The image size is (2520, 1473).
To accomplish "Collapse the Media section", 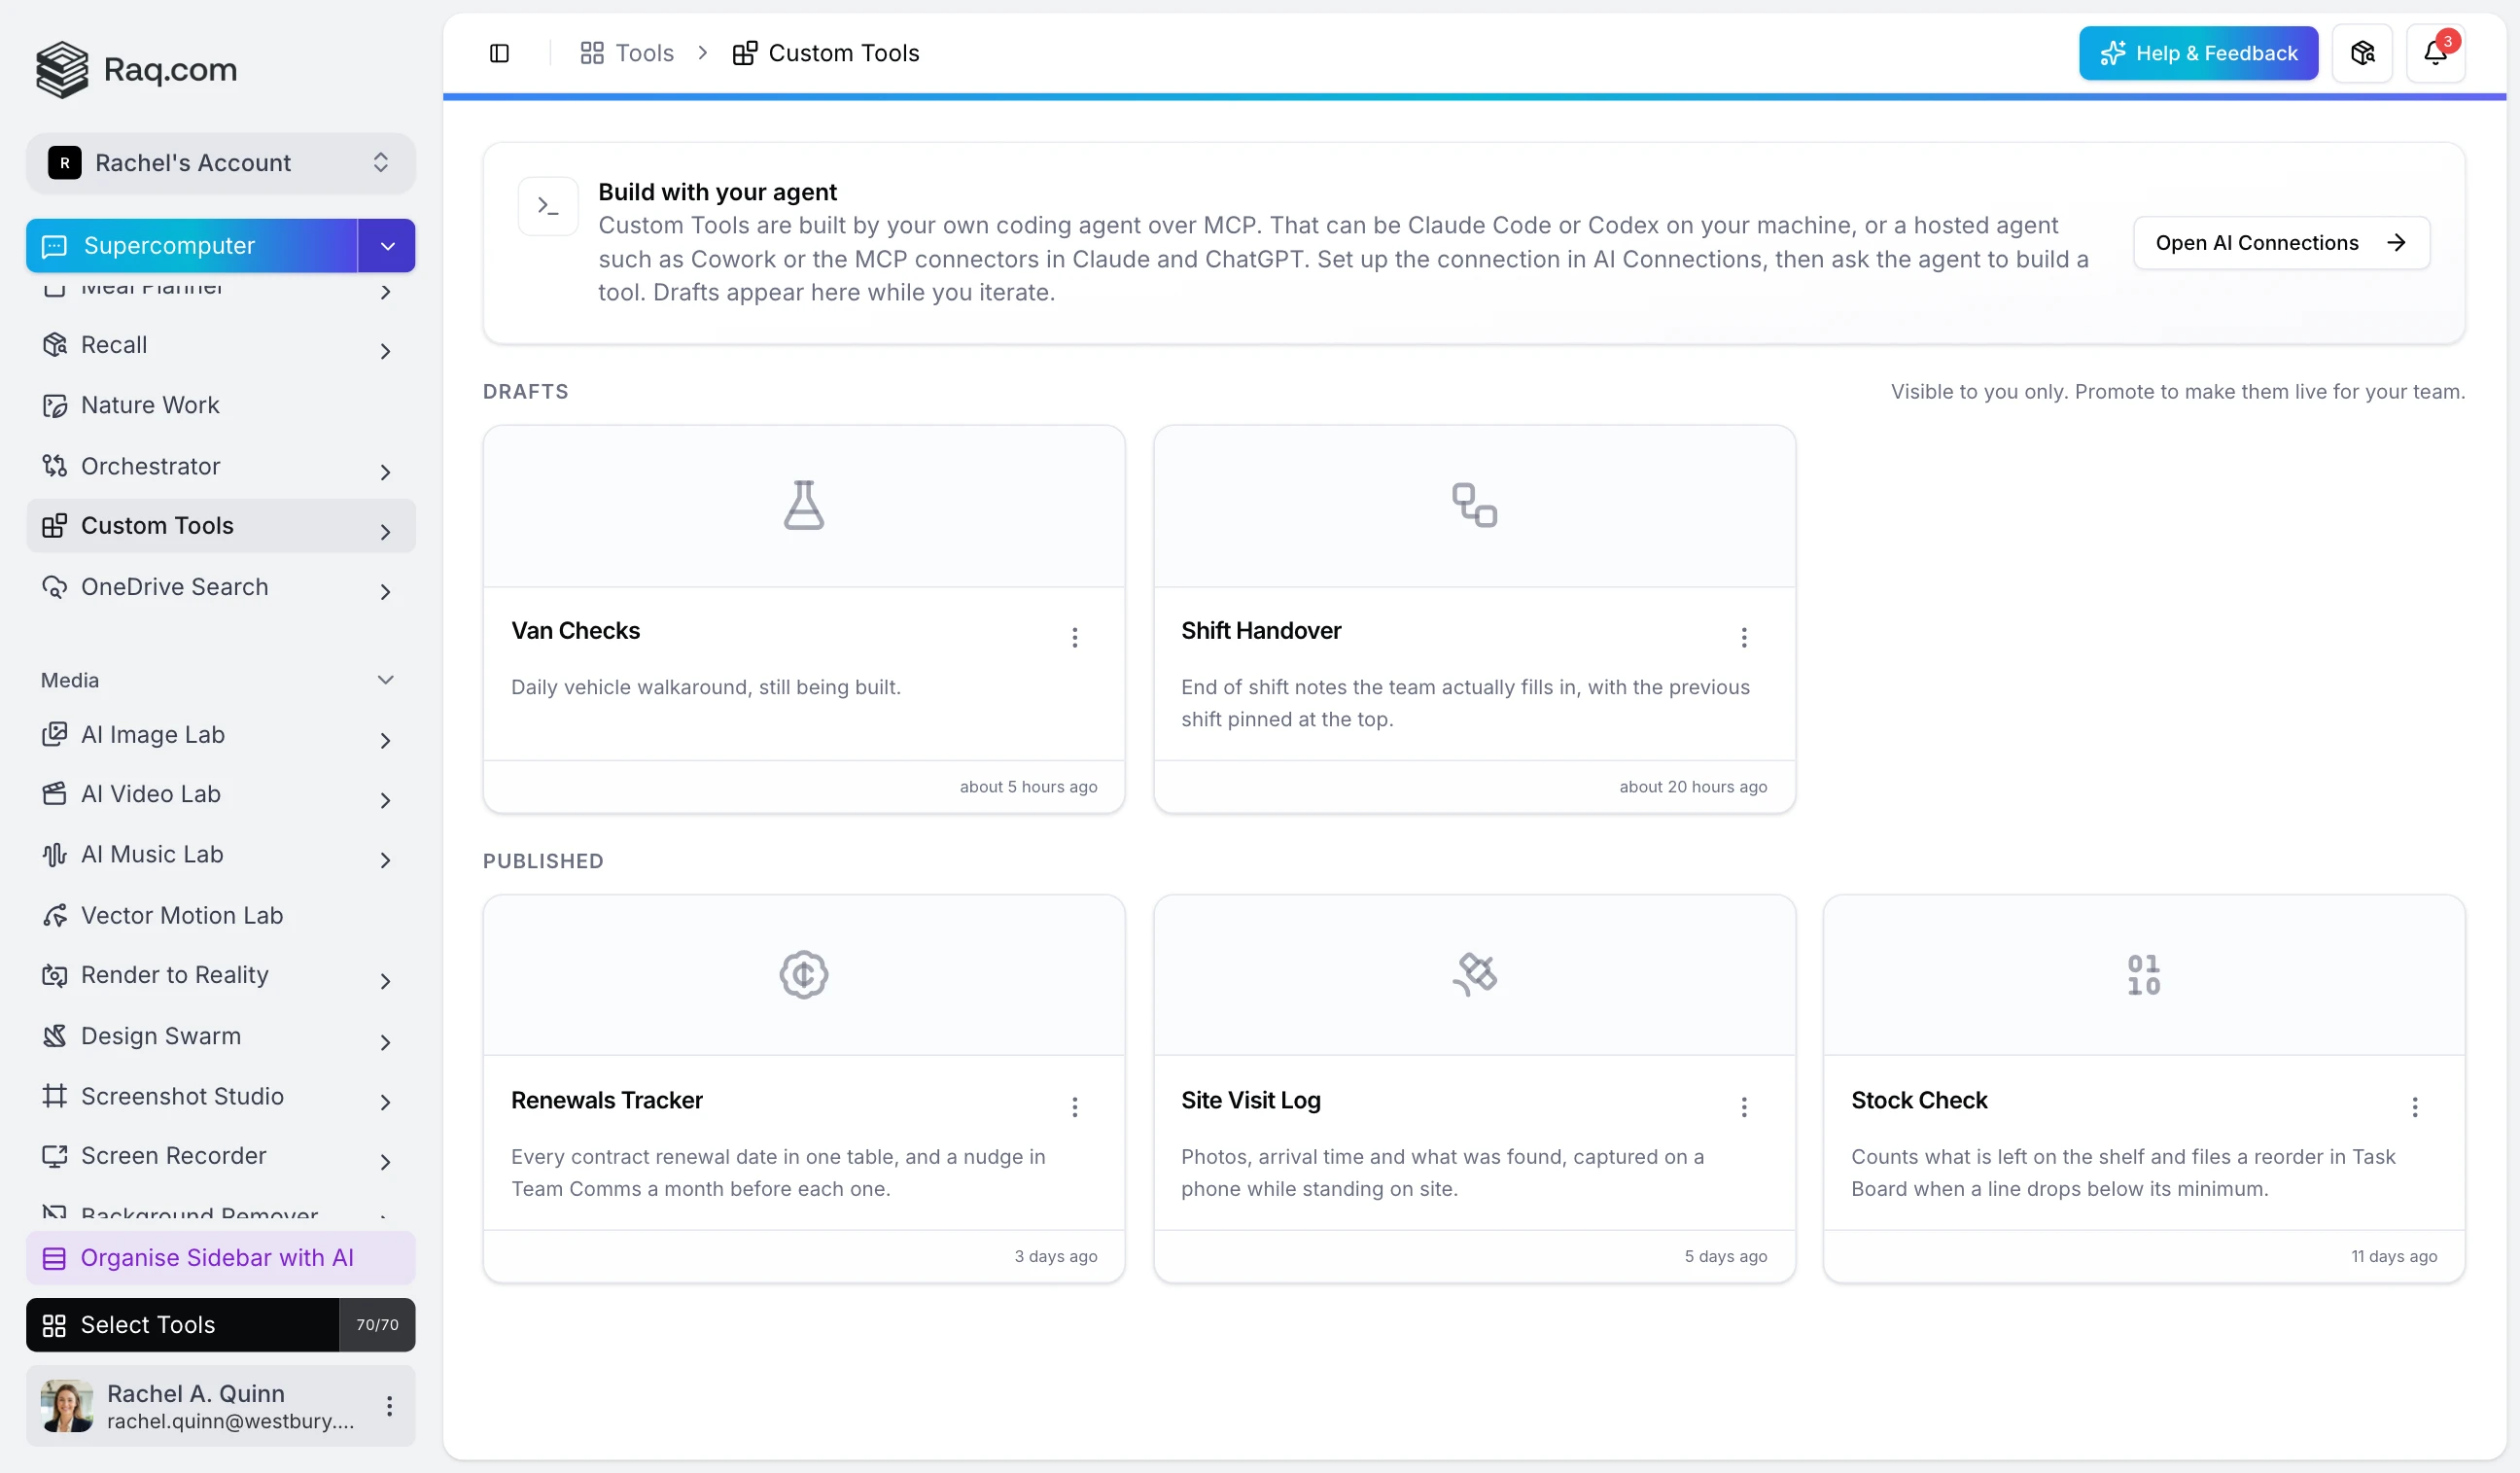I will coord(385,680).
